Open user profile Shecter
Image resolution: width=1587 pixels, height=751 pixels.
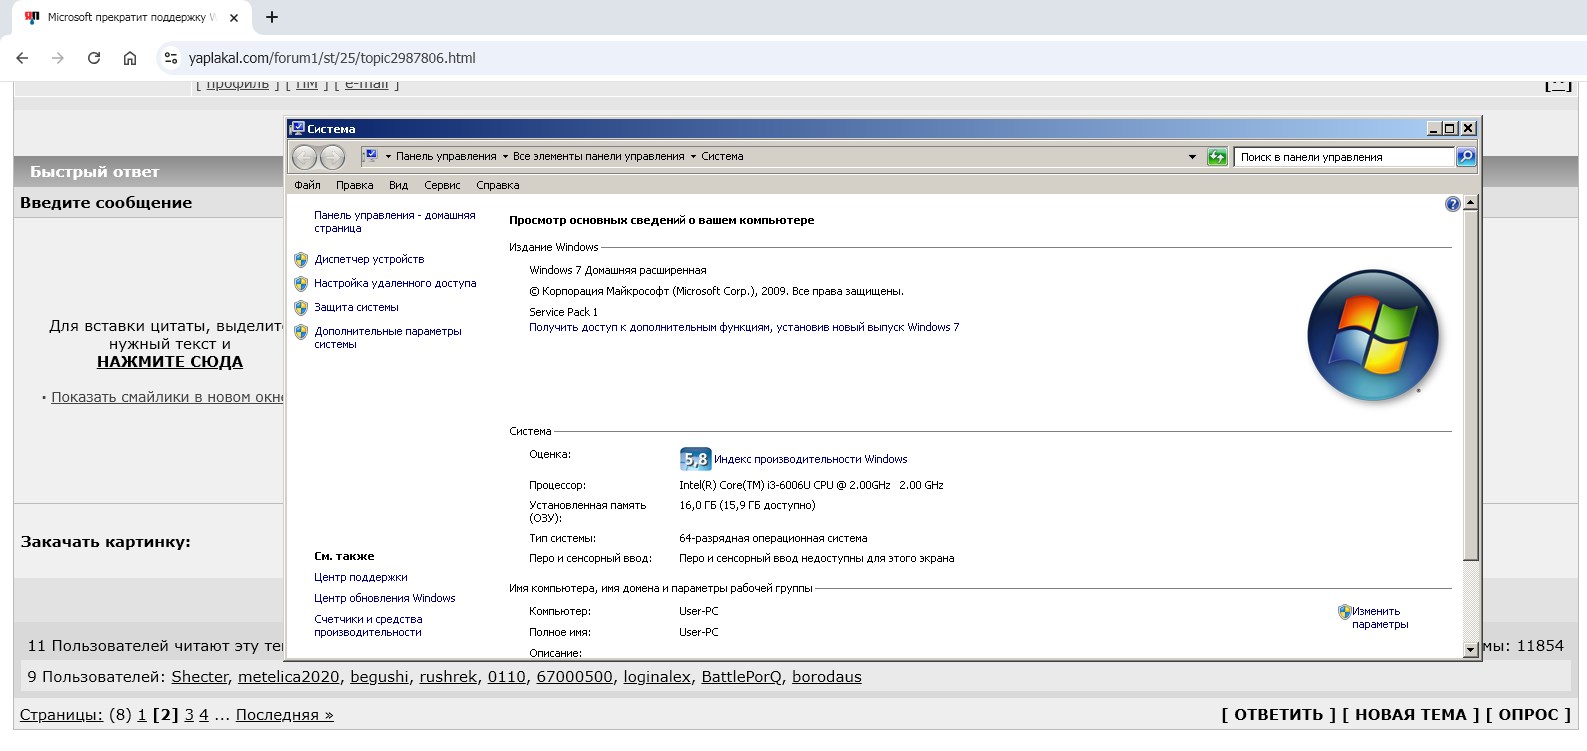(200, 677)
